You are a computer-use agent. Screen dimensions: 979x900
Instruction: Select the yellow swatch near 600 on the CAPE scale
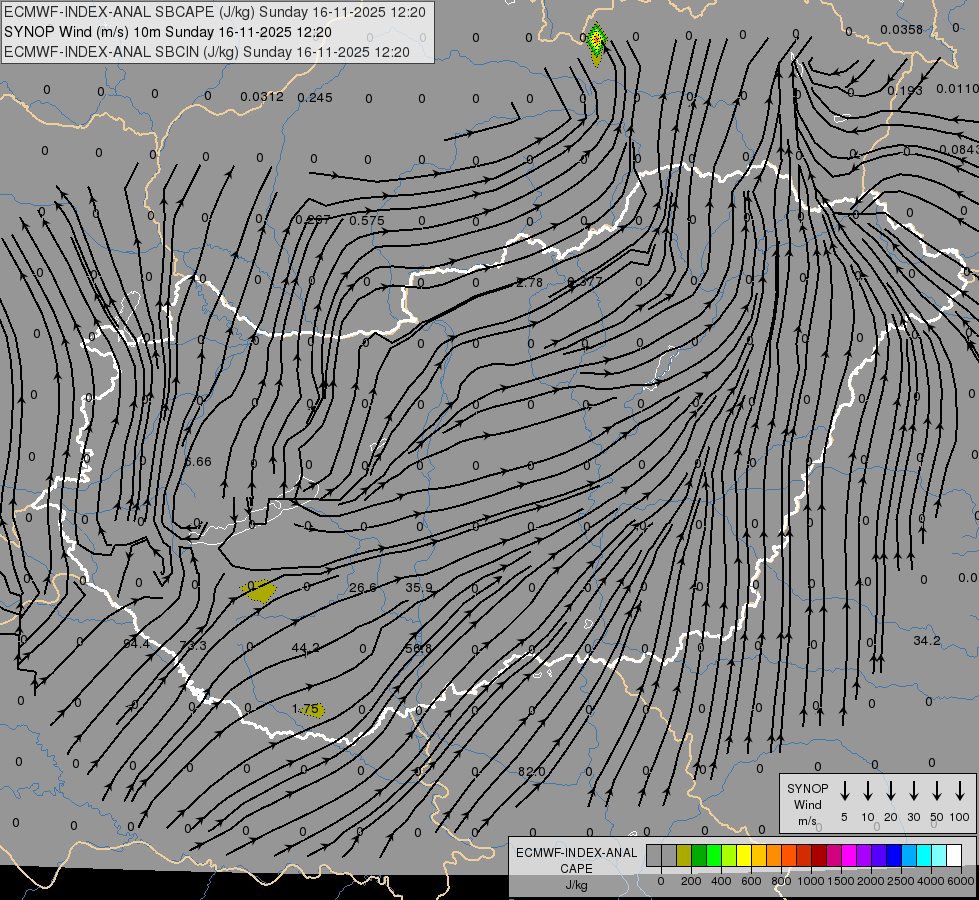point(744,855)
